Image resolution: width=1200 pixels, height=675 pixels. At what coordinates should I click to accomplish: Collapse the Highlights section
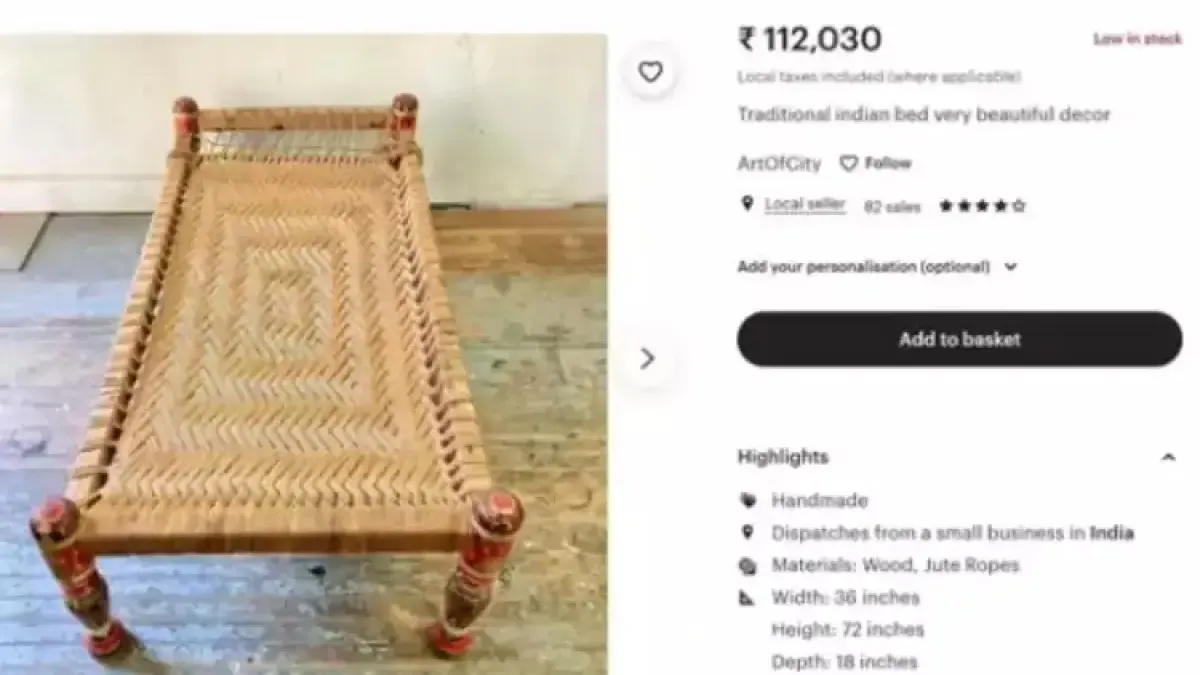pos(1168,456)
